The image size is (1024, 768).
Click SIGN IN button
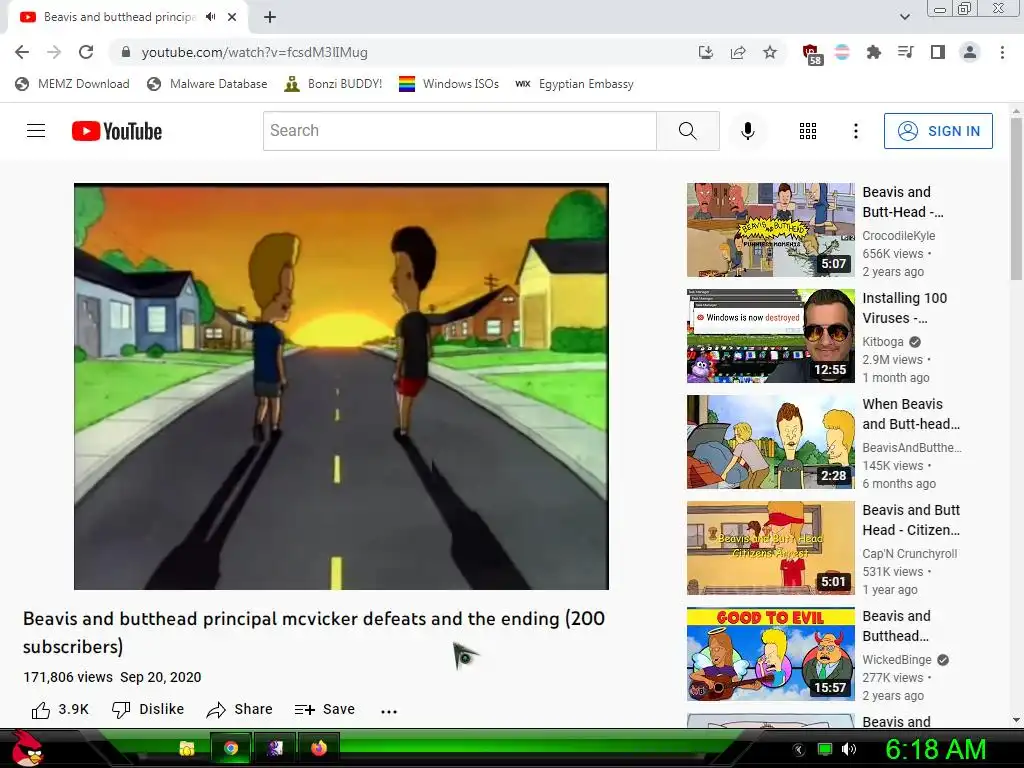pyautogui.click(x=938, y=131)
